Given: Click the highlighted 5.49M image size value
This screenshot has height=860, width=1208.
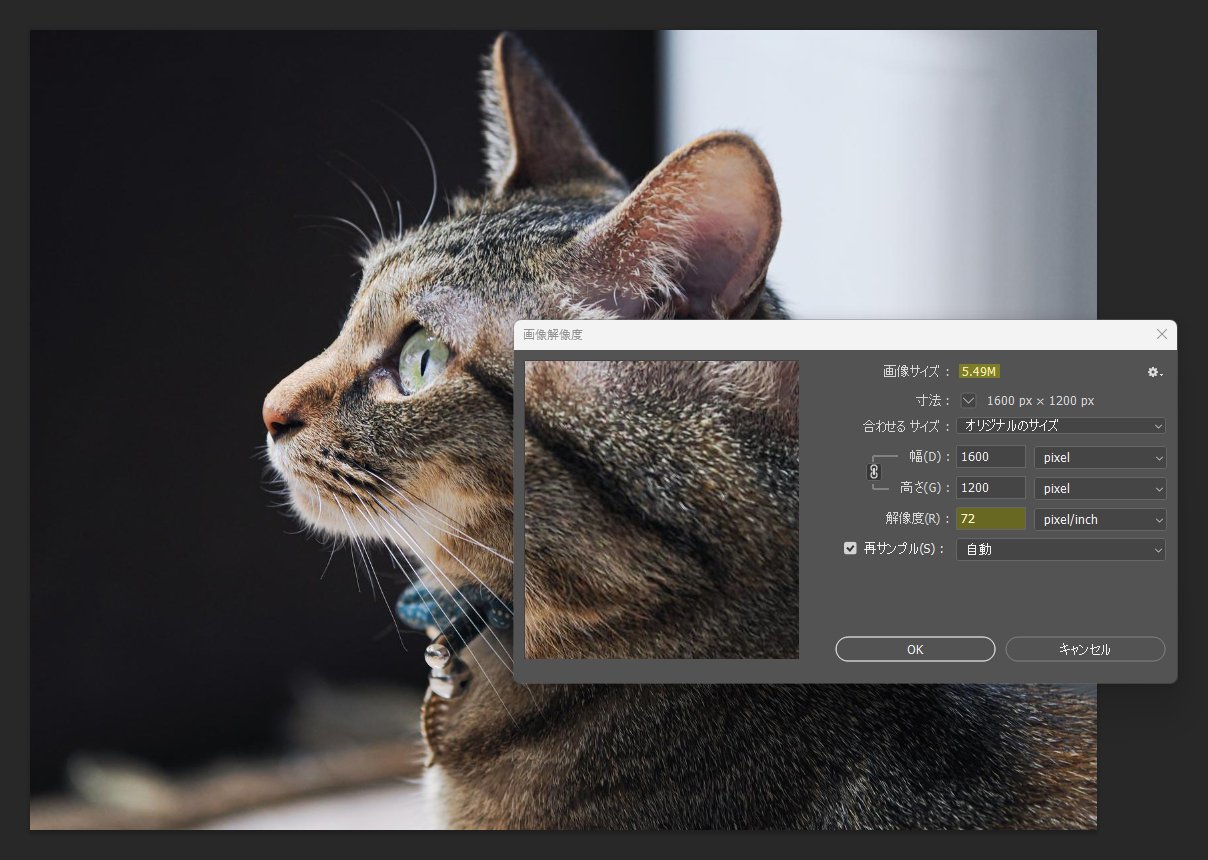Looking at the screenshot, I should click(x=979, y=372).
